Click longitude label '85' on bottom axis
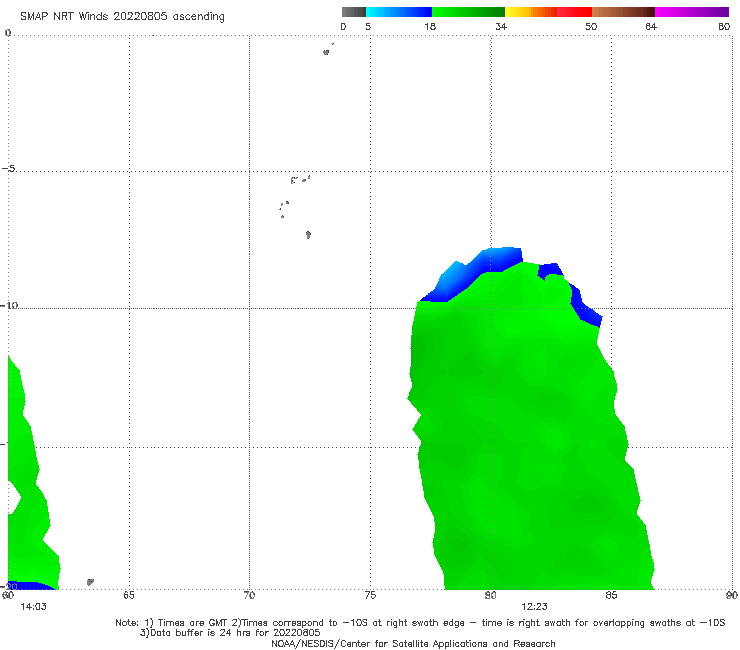This screenshot has height=650, width=740. pyautogui.click(x=611, y=595)
